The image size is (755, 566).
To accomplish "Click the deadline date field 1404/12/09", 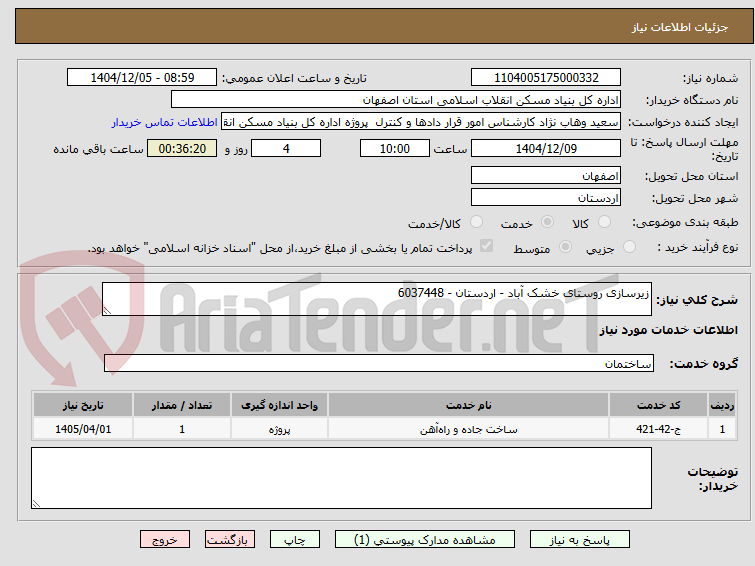I will click(546, 148).
